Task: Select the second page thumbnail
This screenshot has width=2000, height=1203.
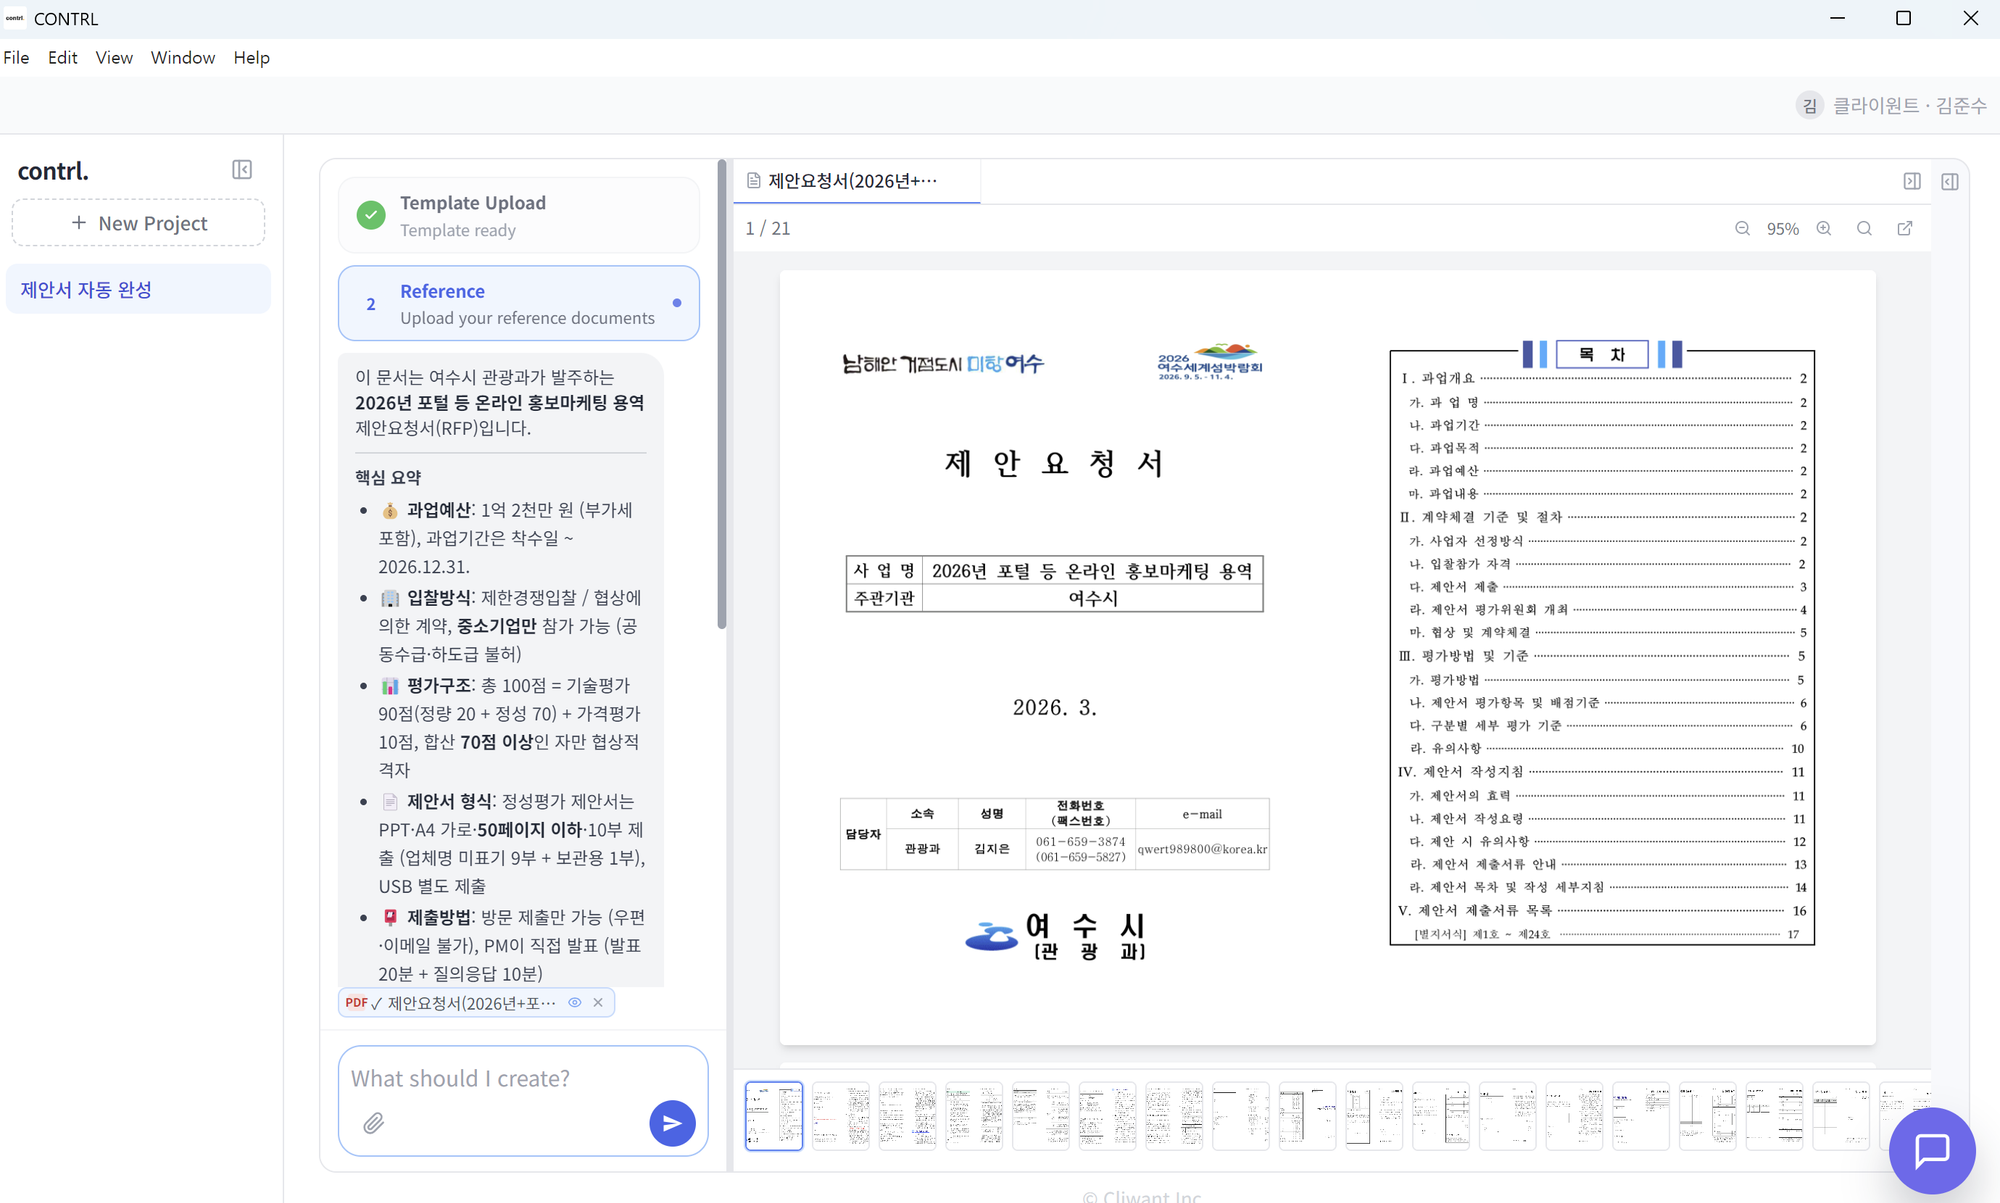Action: (x=840, y=1115)
